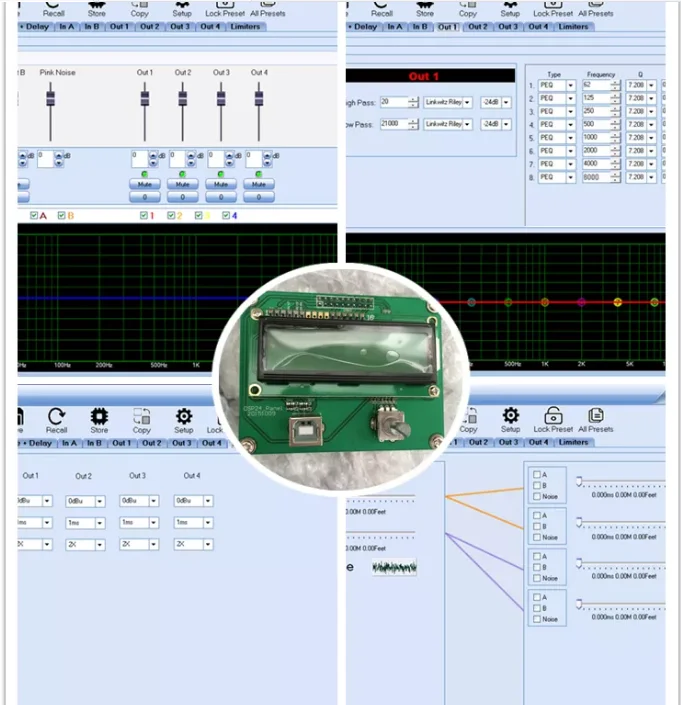Open Setup gear in the bottom-left panel

[x=183, y=416]
